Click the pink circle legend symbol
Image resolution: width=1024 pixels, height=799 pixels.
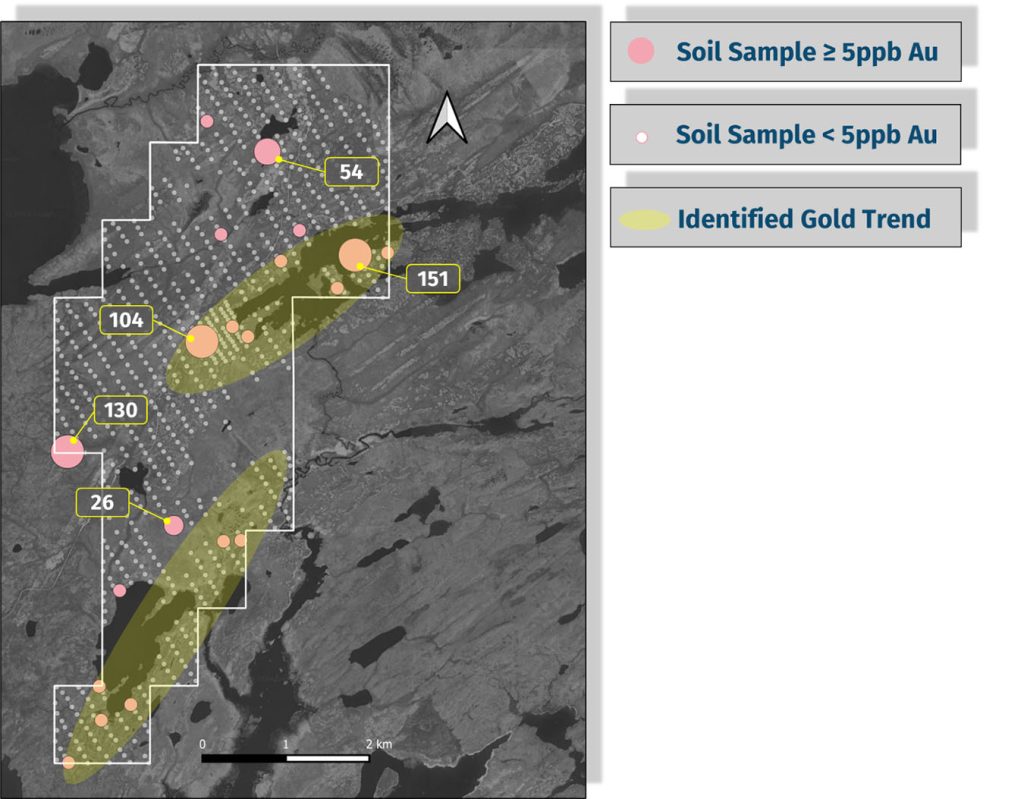pos(640,51)
